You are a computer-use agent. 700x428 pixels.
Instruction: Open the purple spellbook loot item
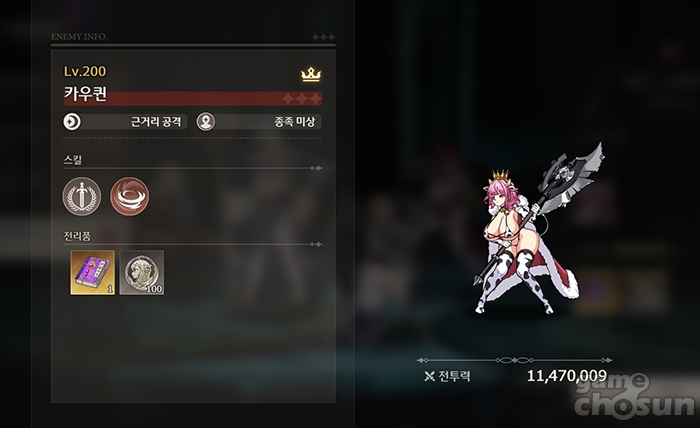click(x=92, y=272)
